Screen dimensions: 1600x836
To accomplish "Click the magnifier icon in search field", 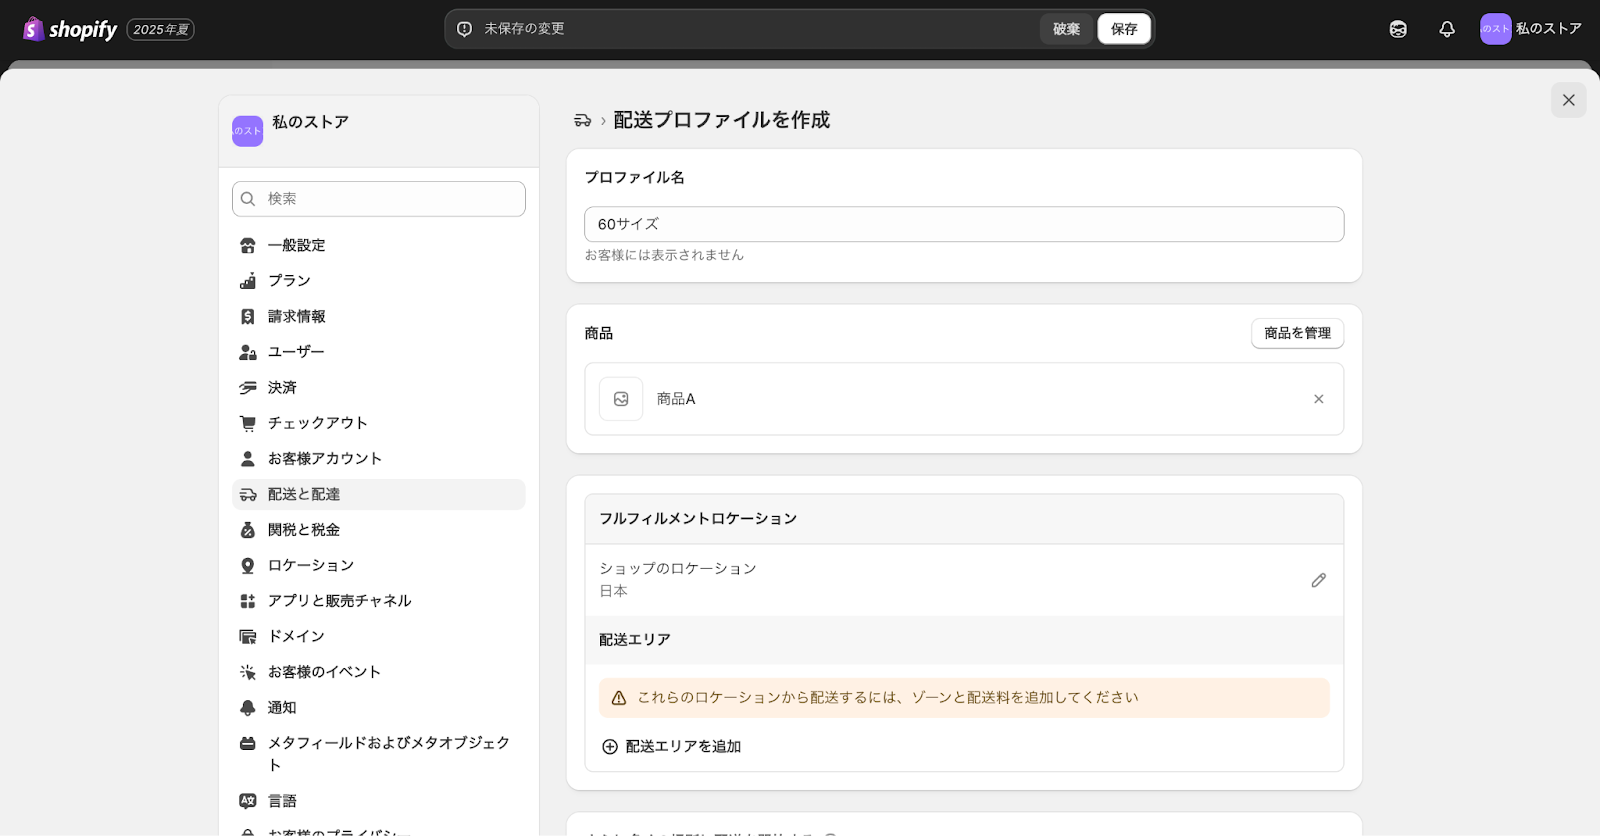I will pyautogui.click(x=248, y=199).
